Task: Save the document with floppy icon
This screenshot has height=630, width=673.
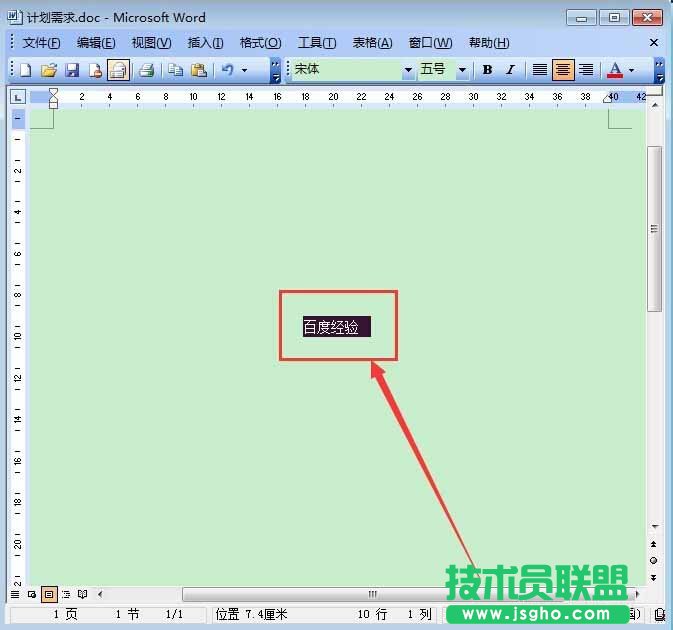Action: 72,70
